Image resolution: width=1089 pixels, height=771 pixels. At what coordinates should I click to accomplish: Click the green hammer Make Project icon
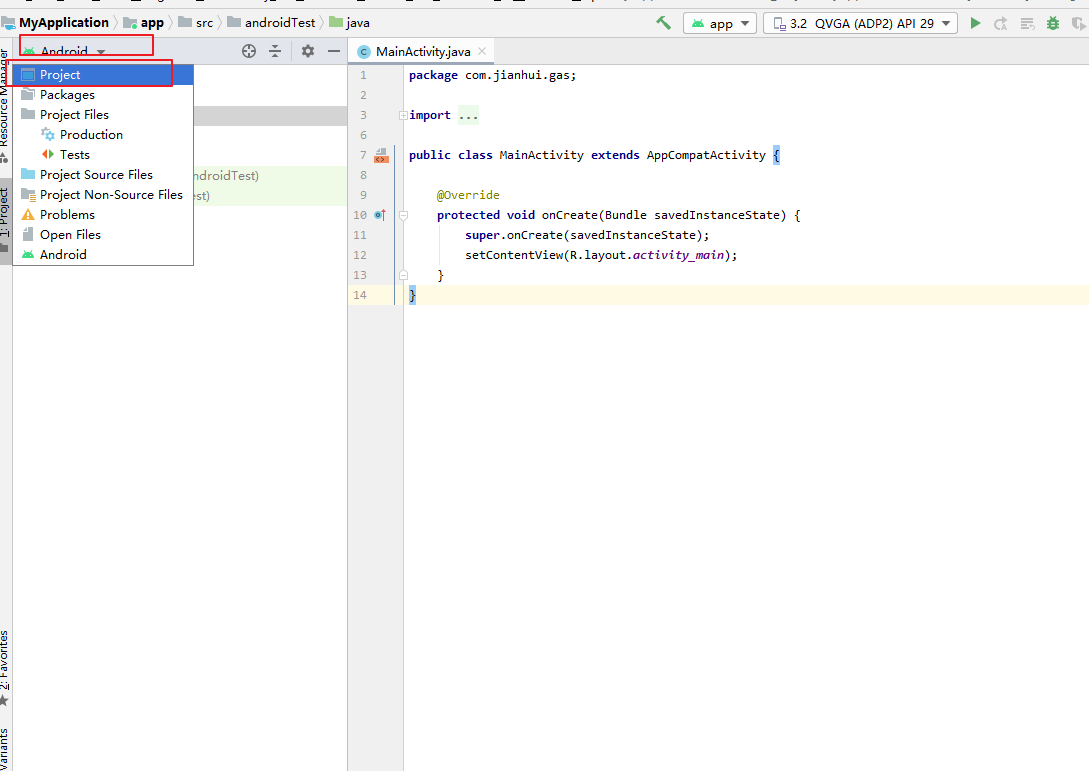point(663,23)
